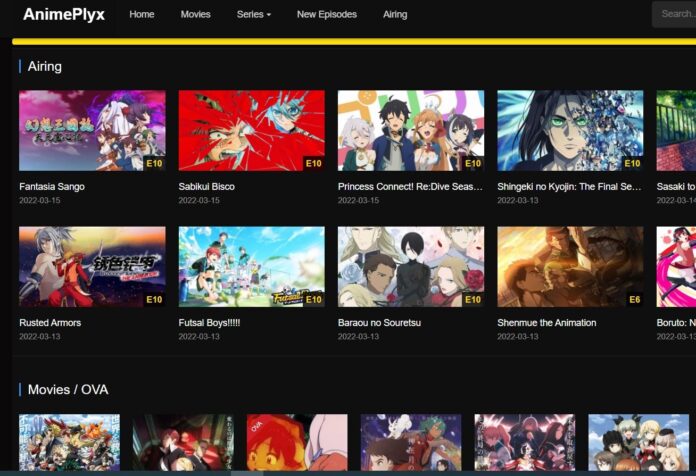Open the Sasaki to thumbnail
Viewport: 696px width, 476px height.
tap(676, 131)
